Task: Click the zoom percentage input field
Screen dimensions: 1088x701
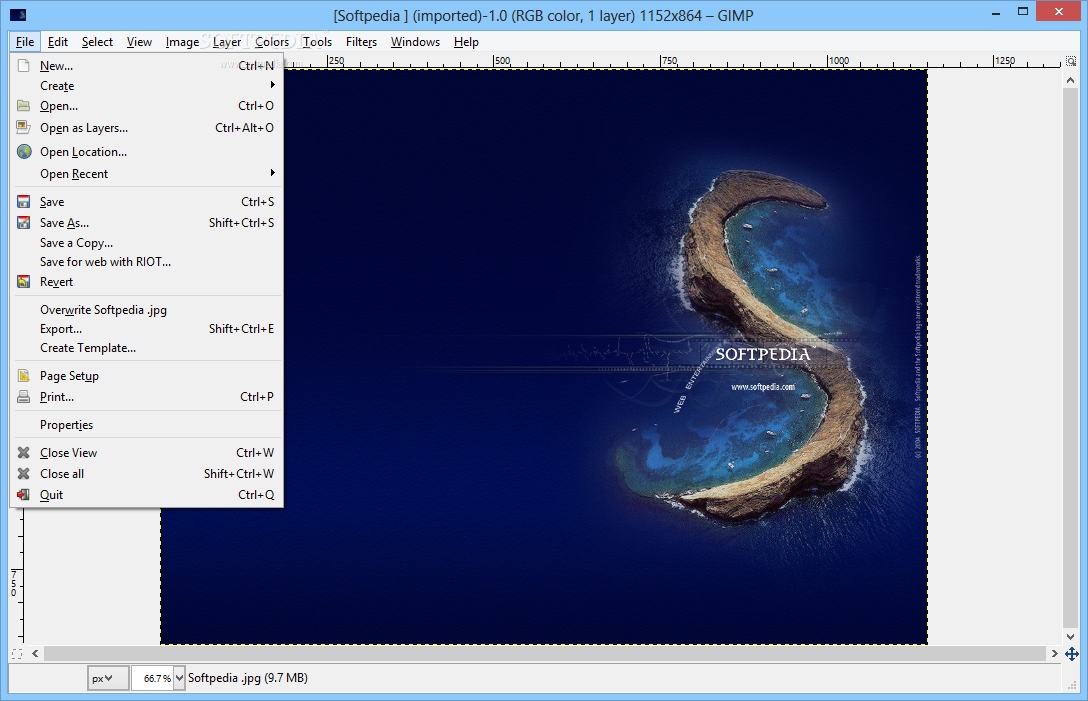Action: pyautogui.click(x=153, y=678)
